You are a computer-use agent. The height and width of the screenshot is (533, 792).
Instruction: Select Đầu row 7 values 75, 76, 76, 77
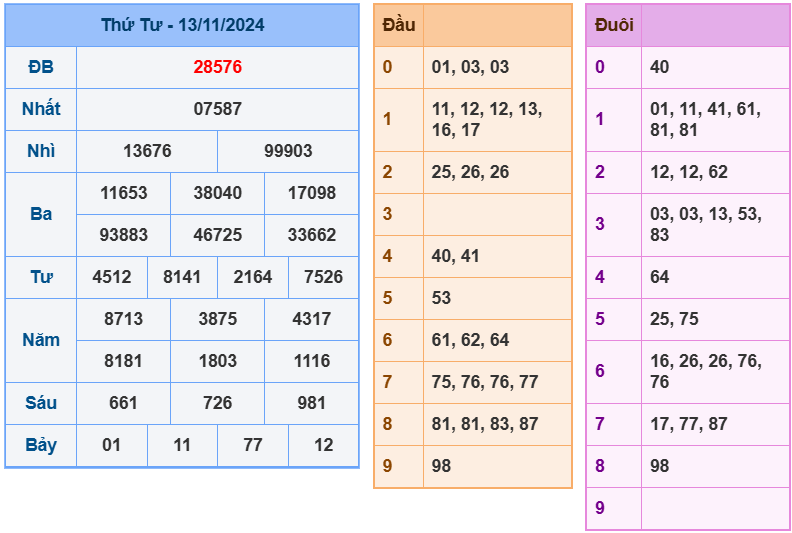[x=485, y=382]
